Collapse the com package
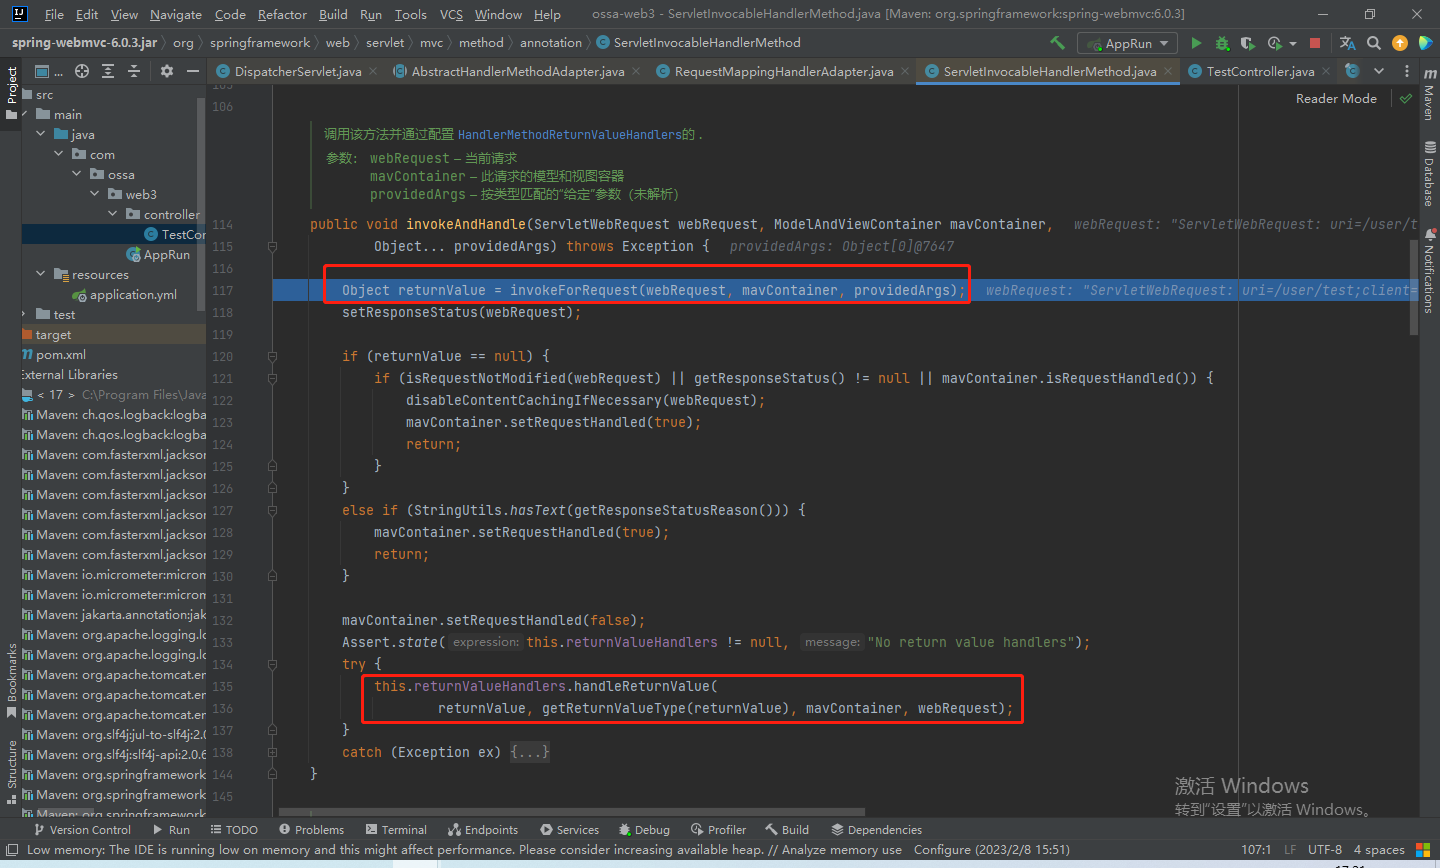Screen dimensions: 1440x868 [60, 154]
